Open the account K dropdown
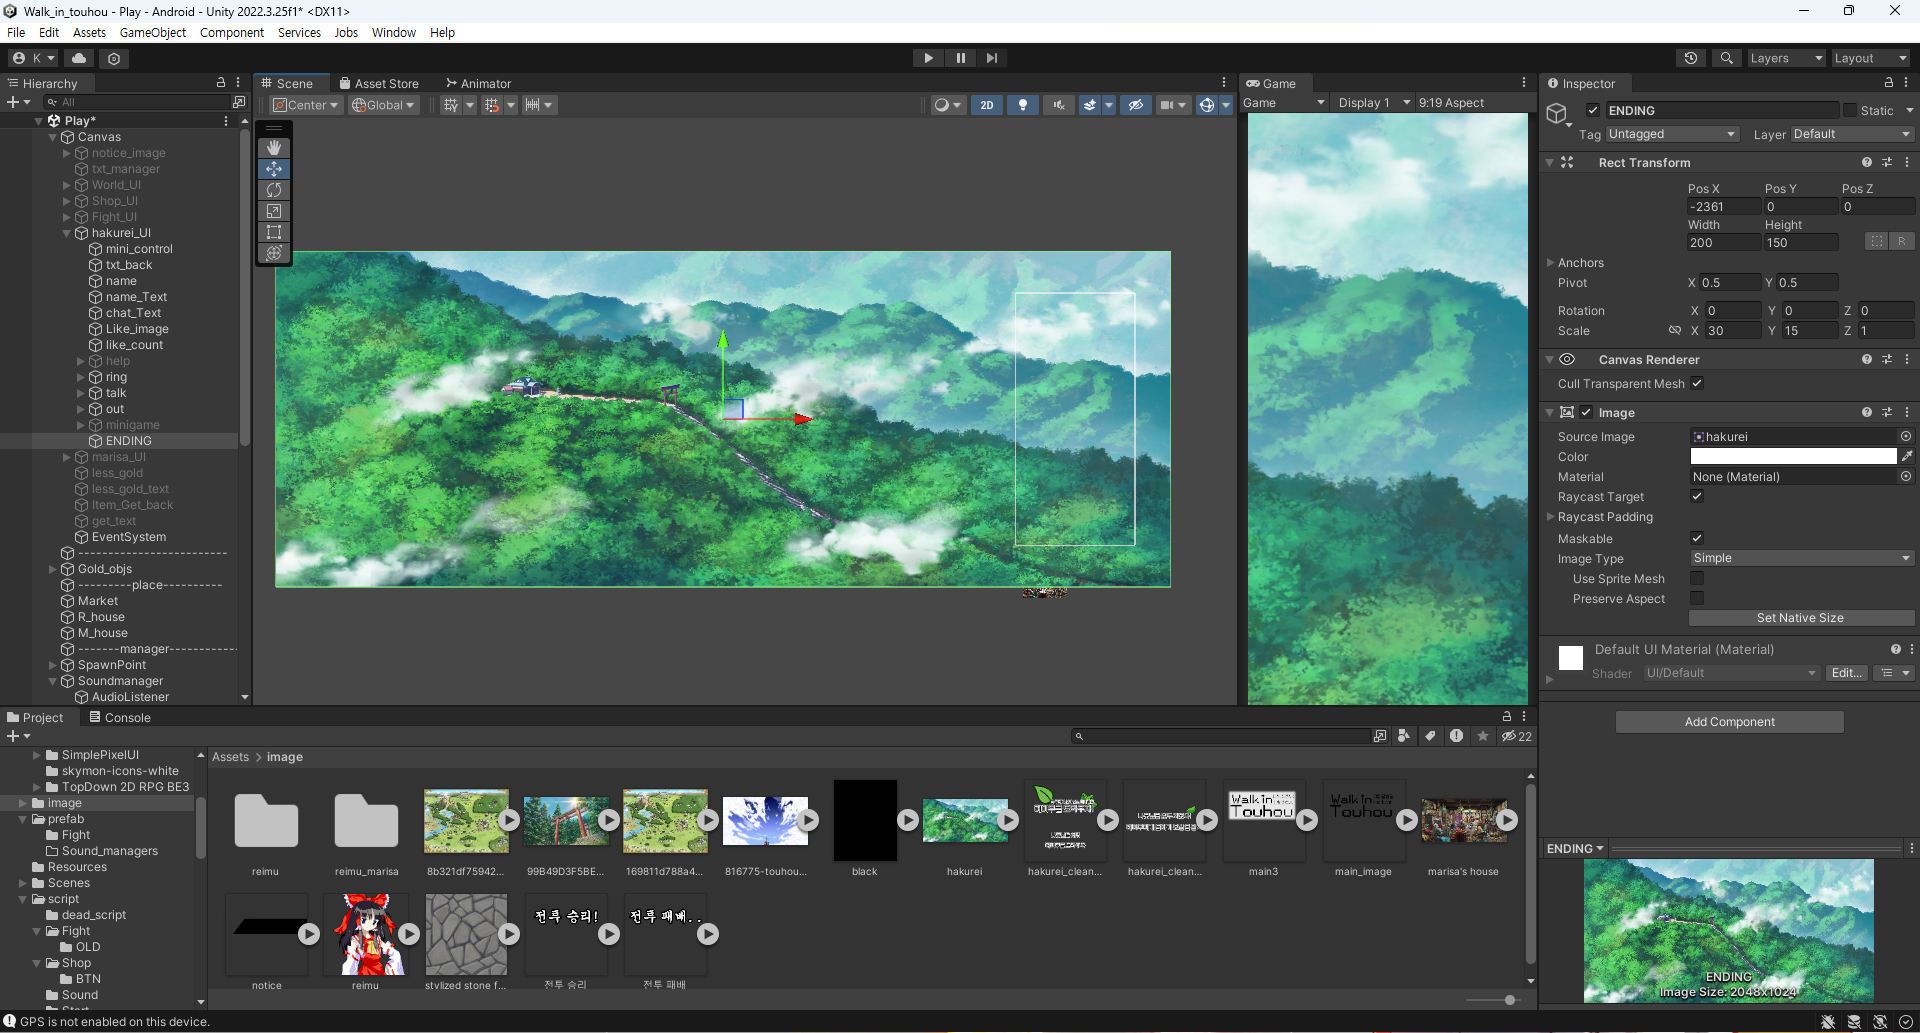 click(33, 58)
